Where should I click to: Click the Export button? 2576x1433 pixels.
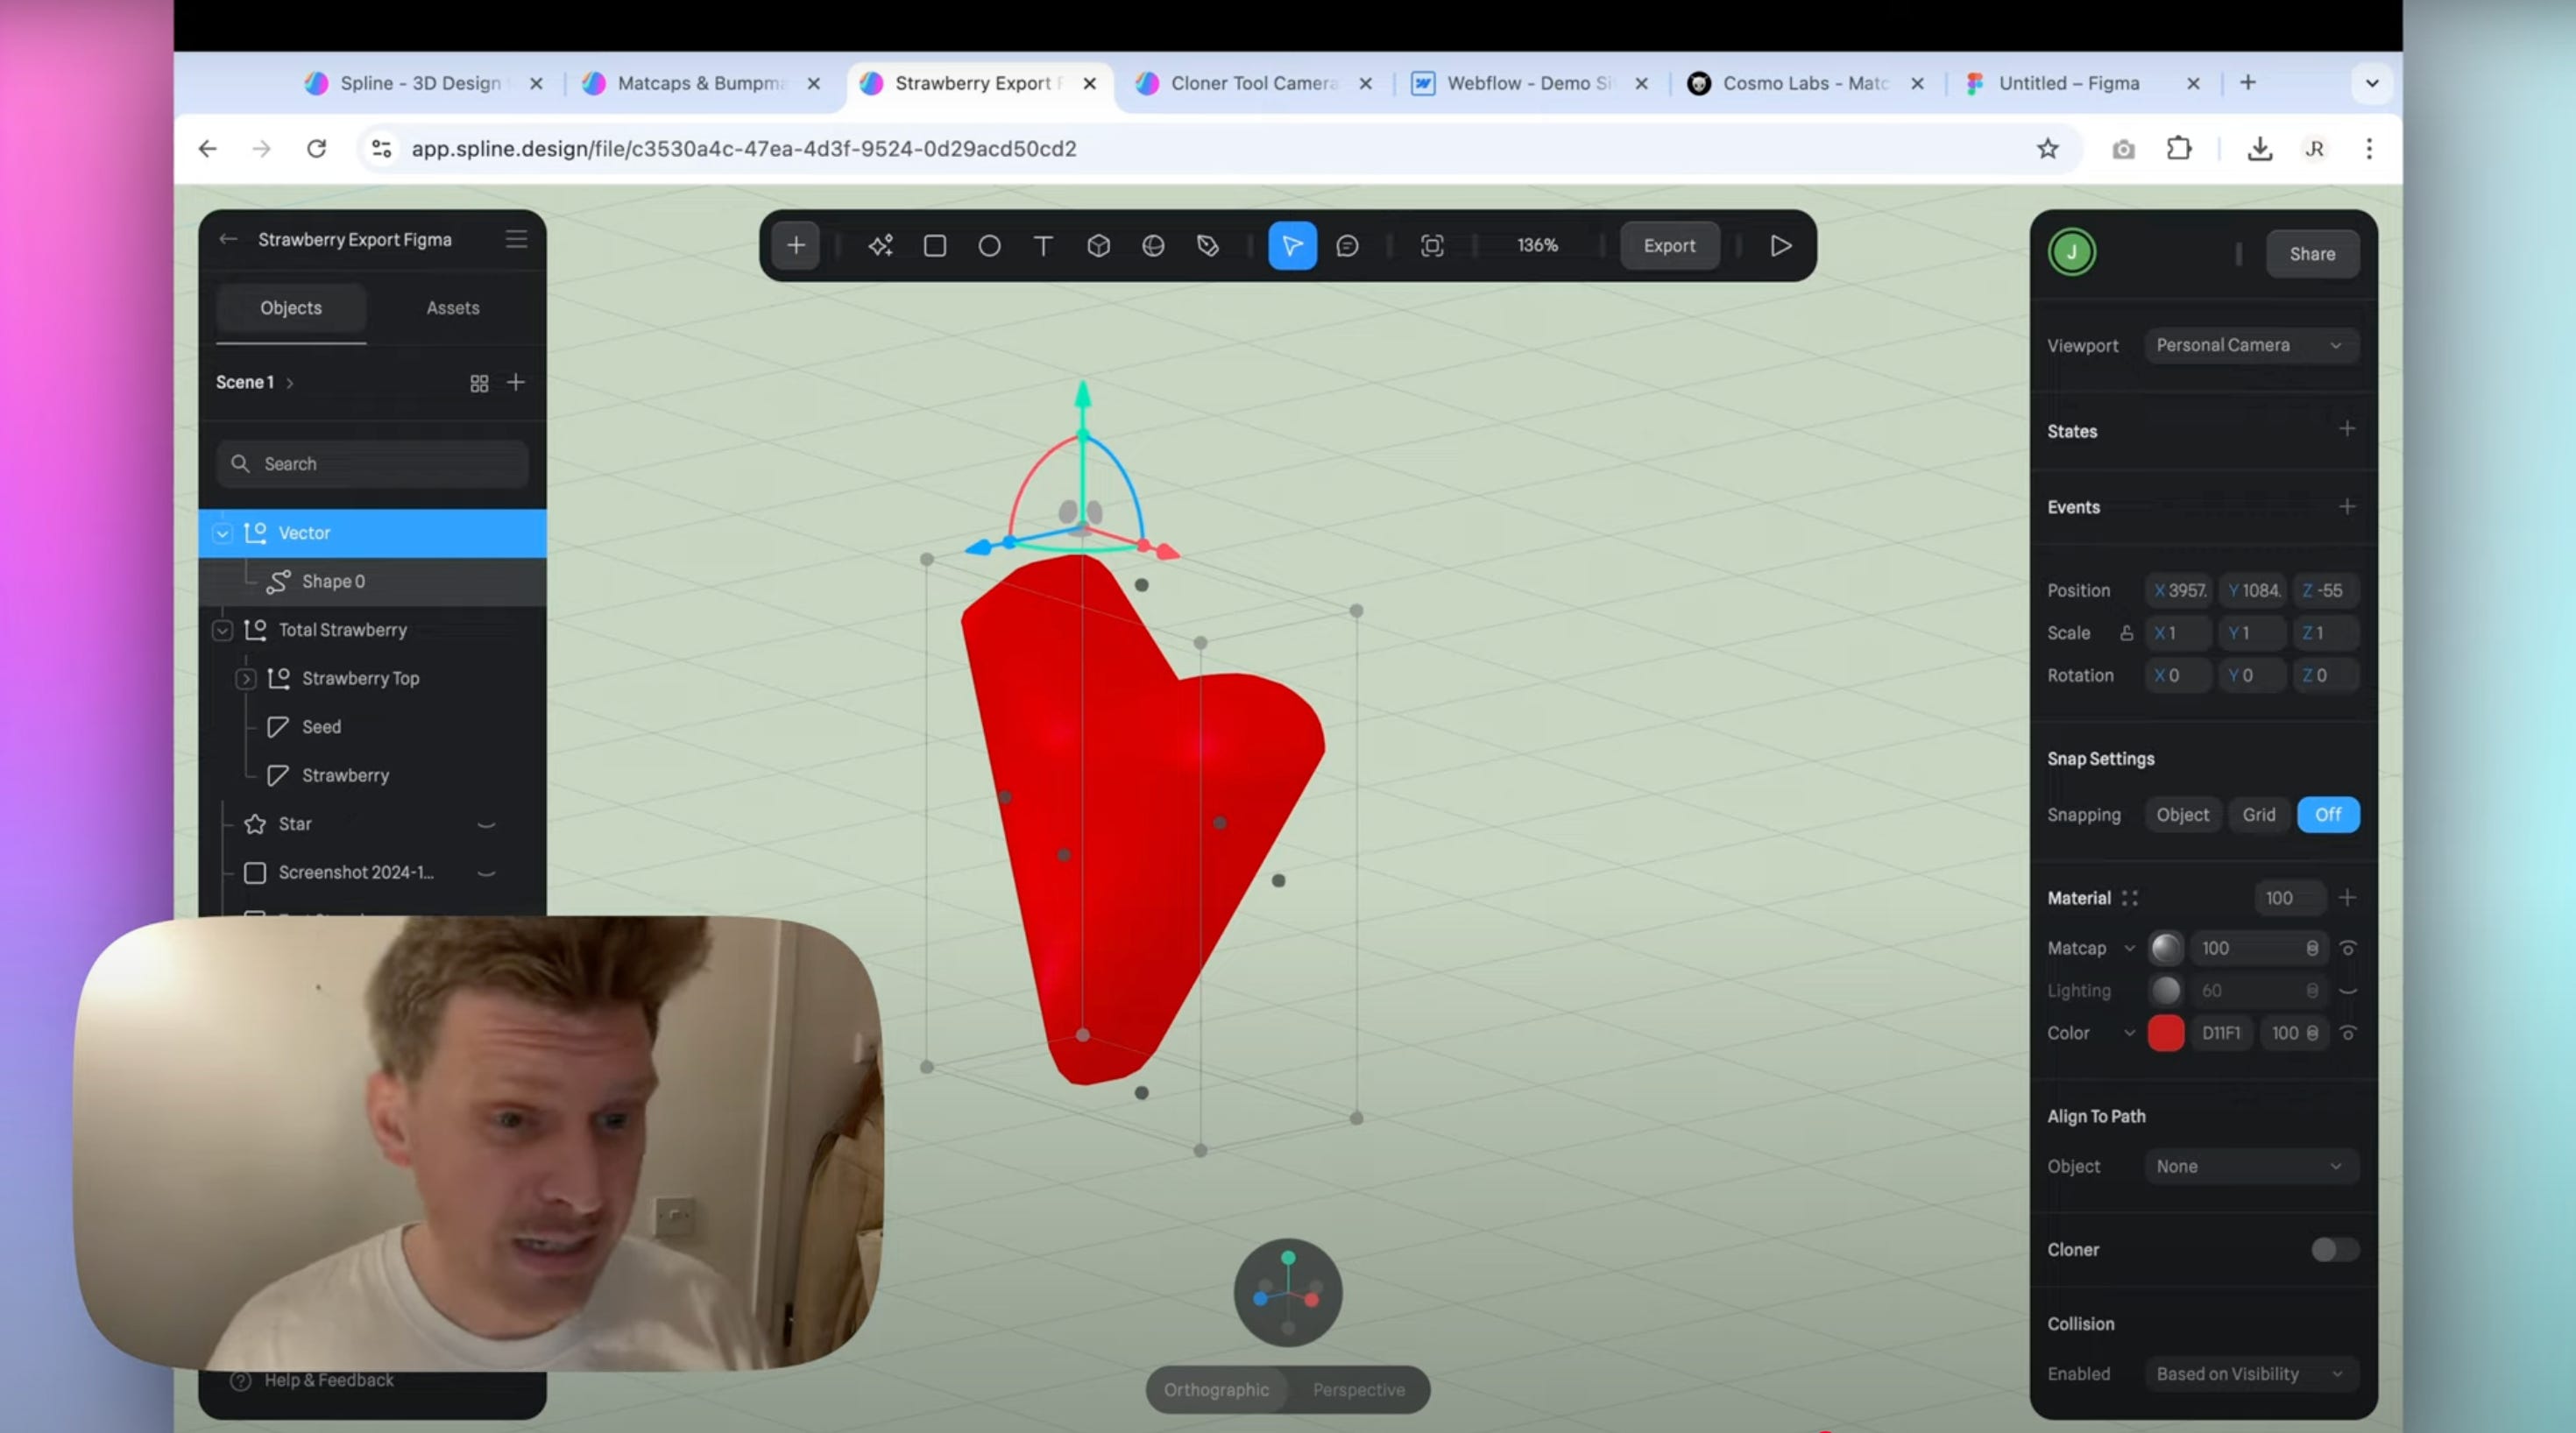click(x=1669, y=245)
